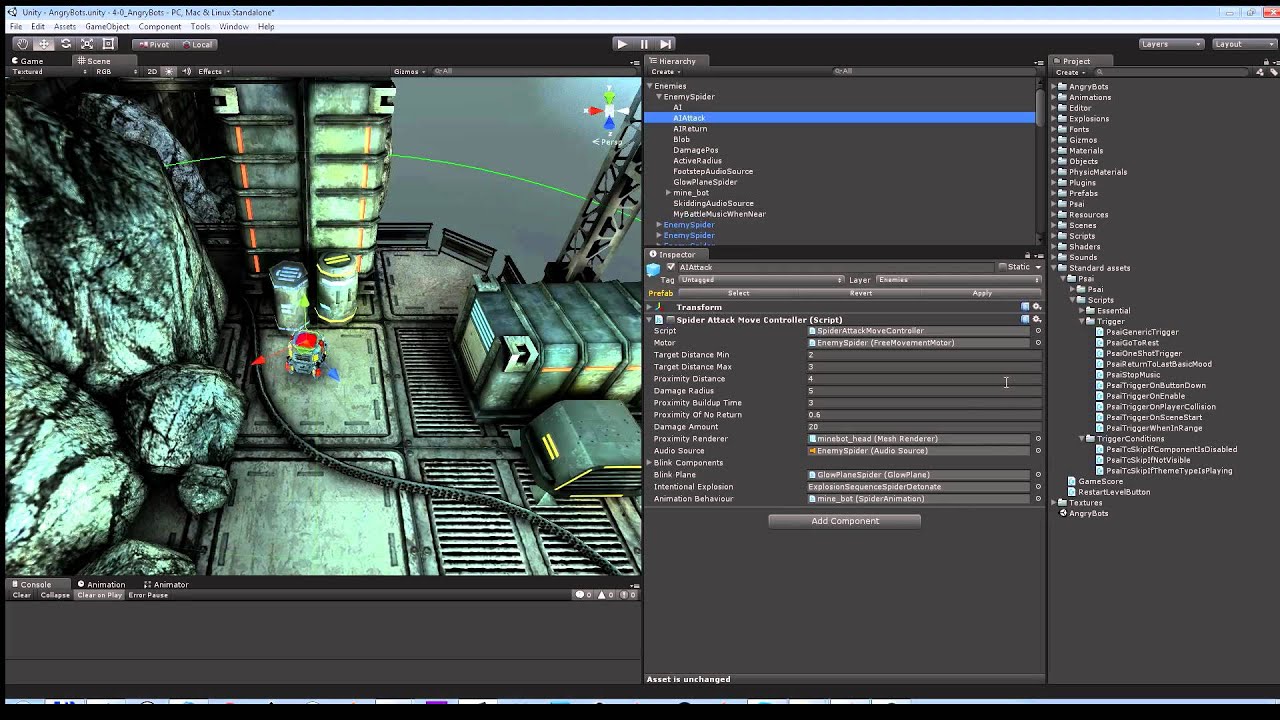Toggle console Error Pause option
Viewport: 1280px width, 720px height.
[148, 595]
